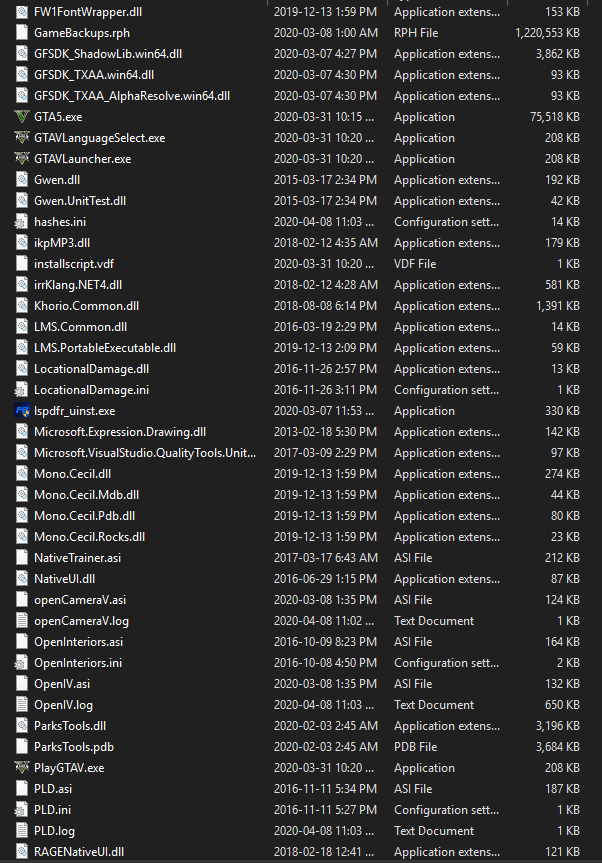Select the file ikpMP3.dll
The image size is (602, 863).
(x=62, y=243)
